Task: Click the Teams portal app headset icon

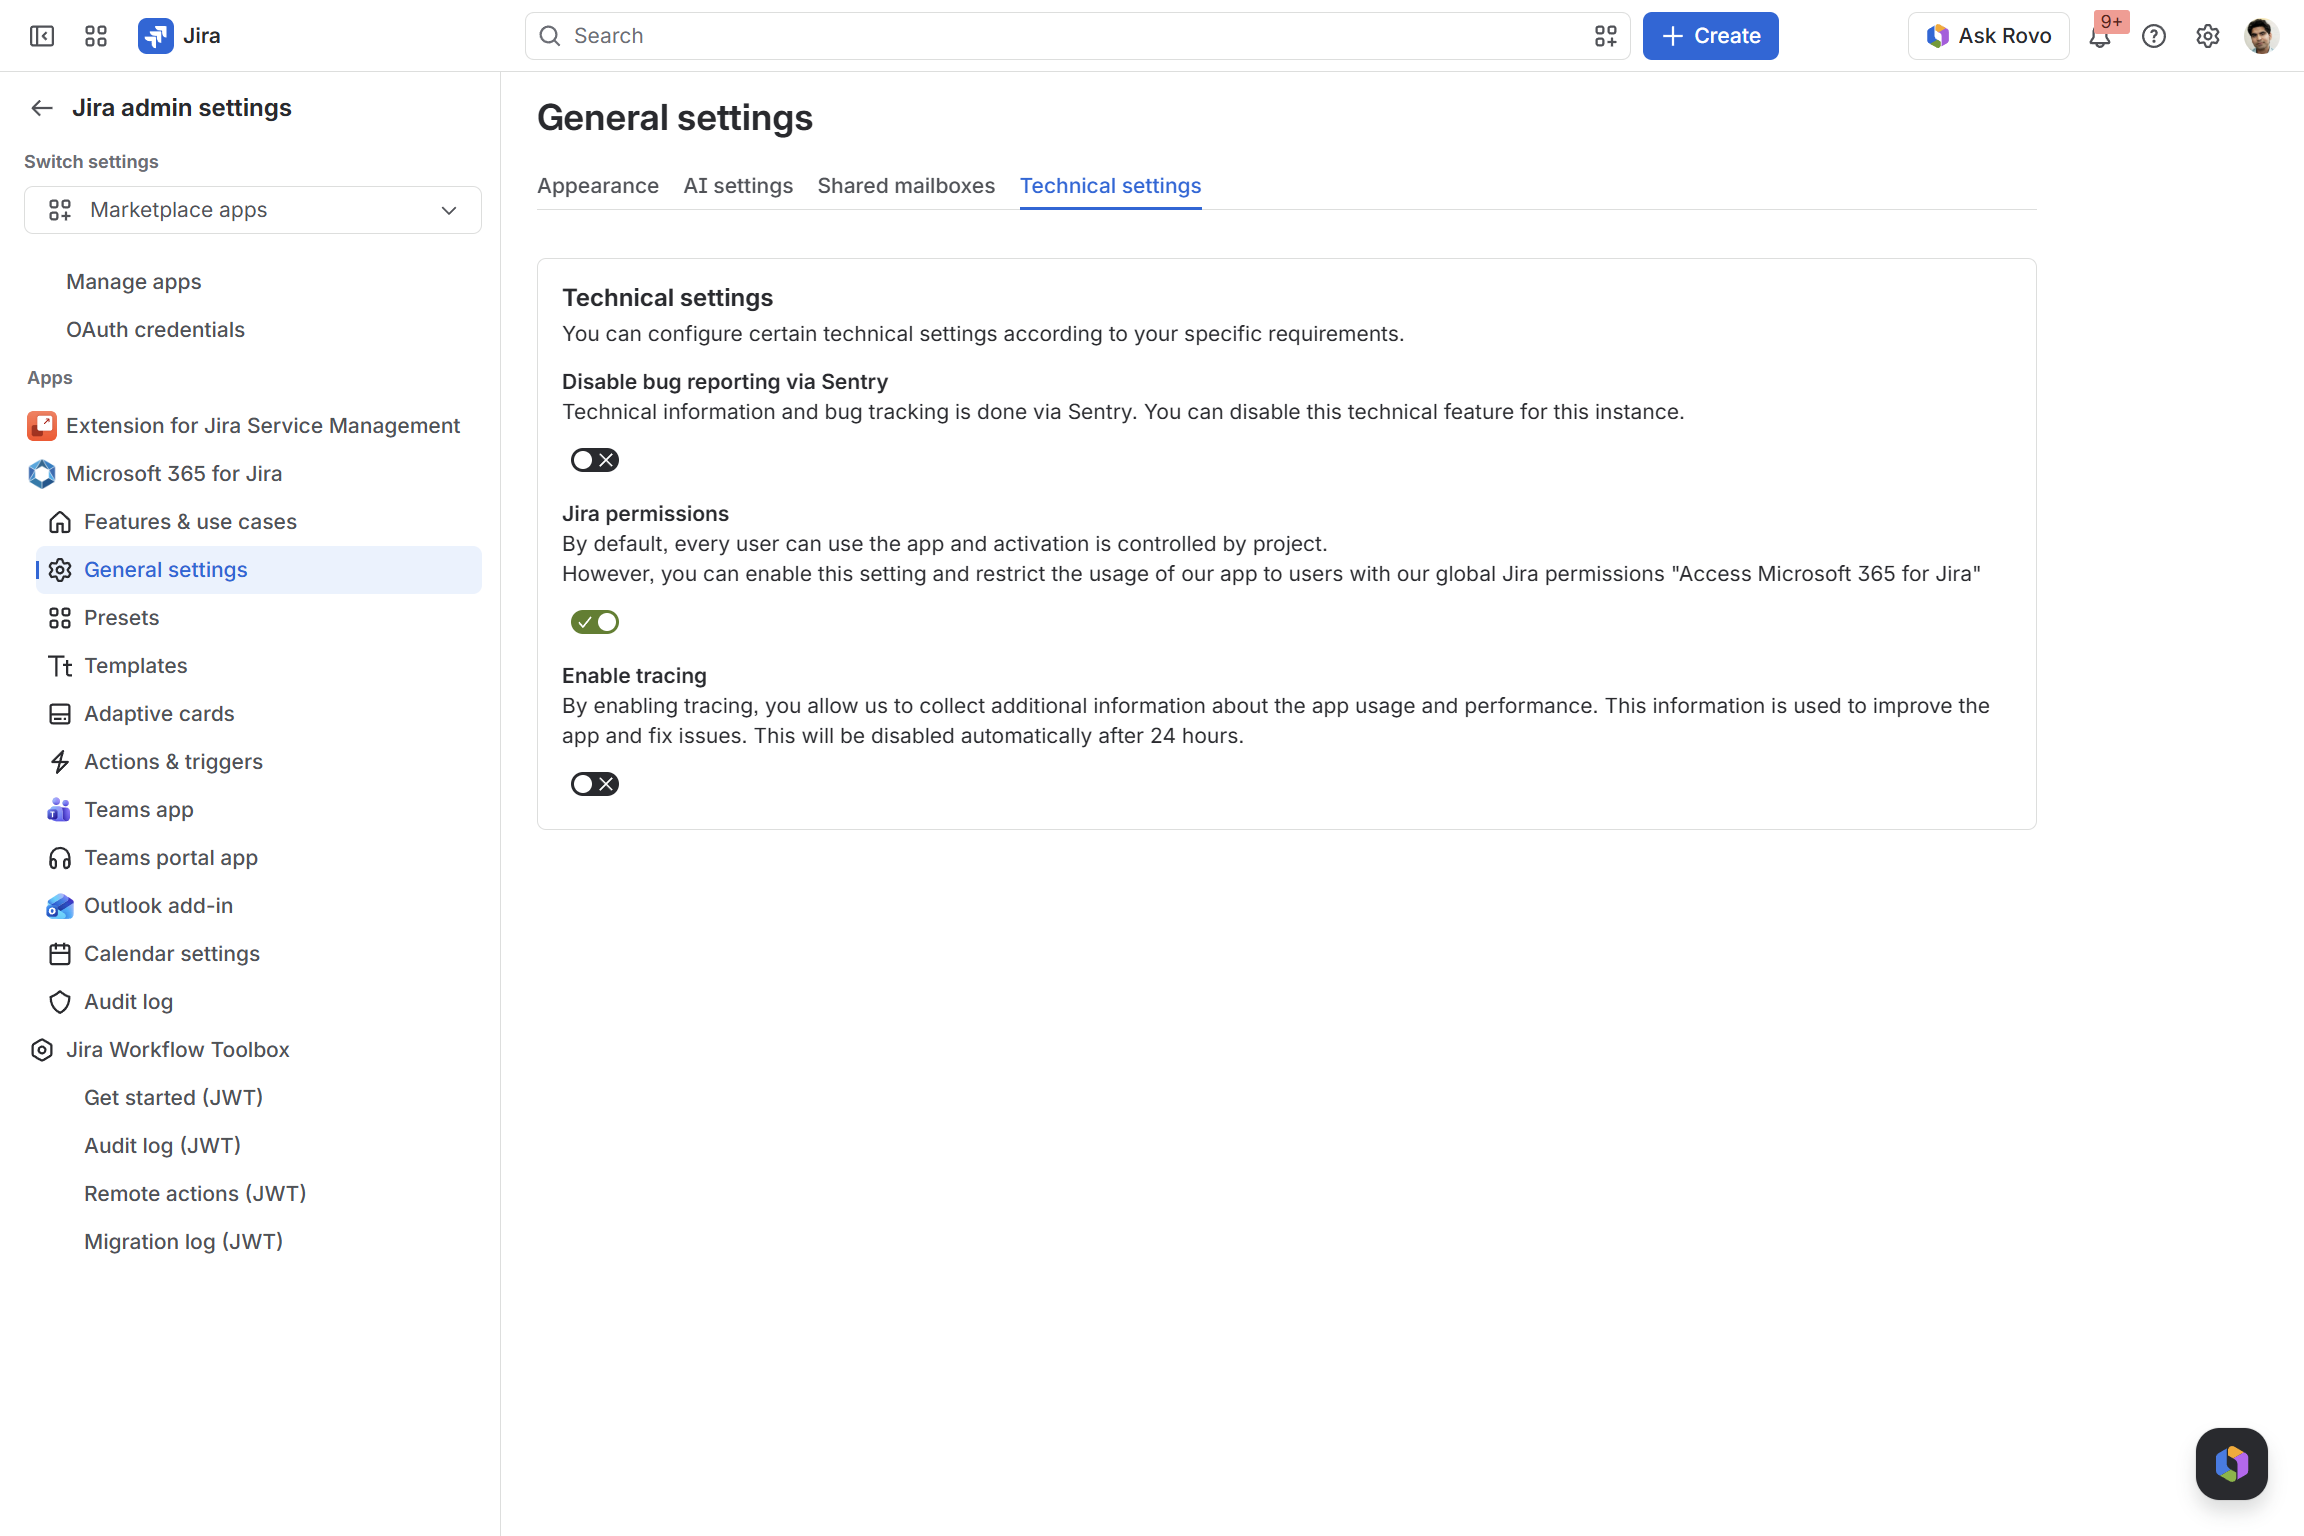Action: [x=60, y=858]
